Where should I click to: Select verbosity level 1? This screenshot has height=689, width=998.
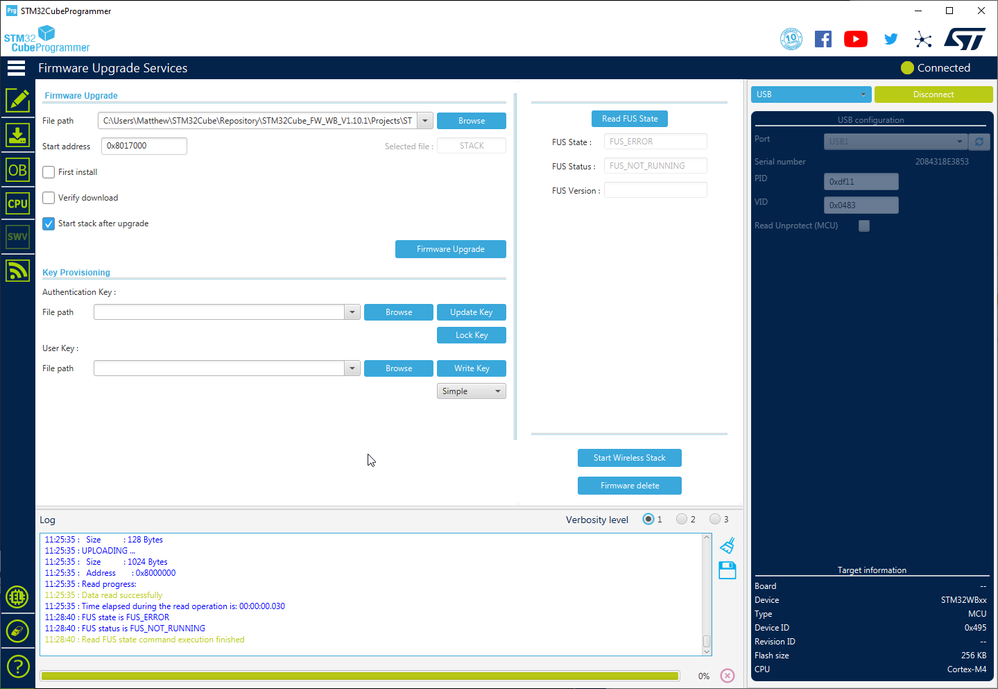[x=648, y=519]
